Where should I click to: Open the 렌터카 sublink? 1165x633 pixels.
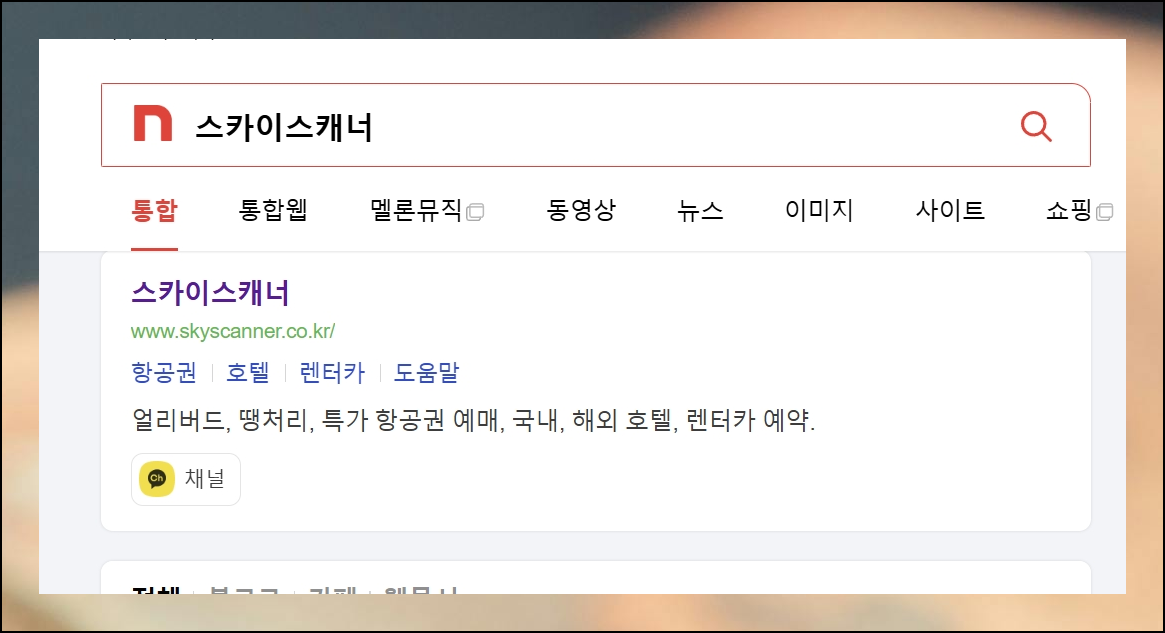[332, 372]
